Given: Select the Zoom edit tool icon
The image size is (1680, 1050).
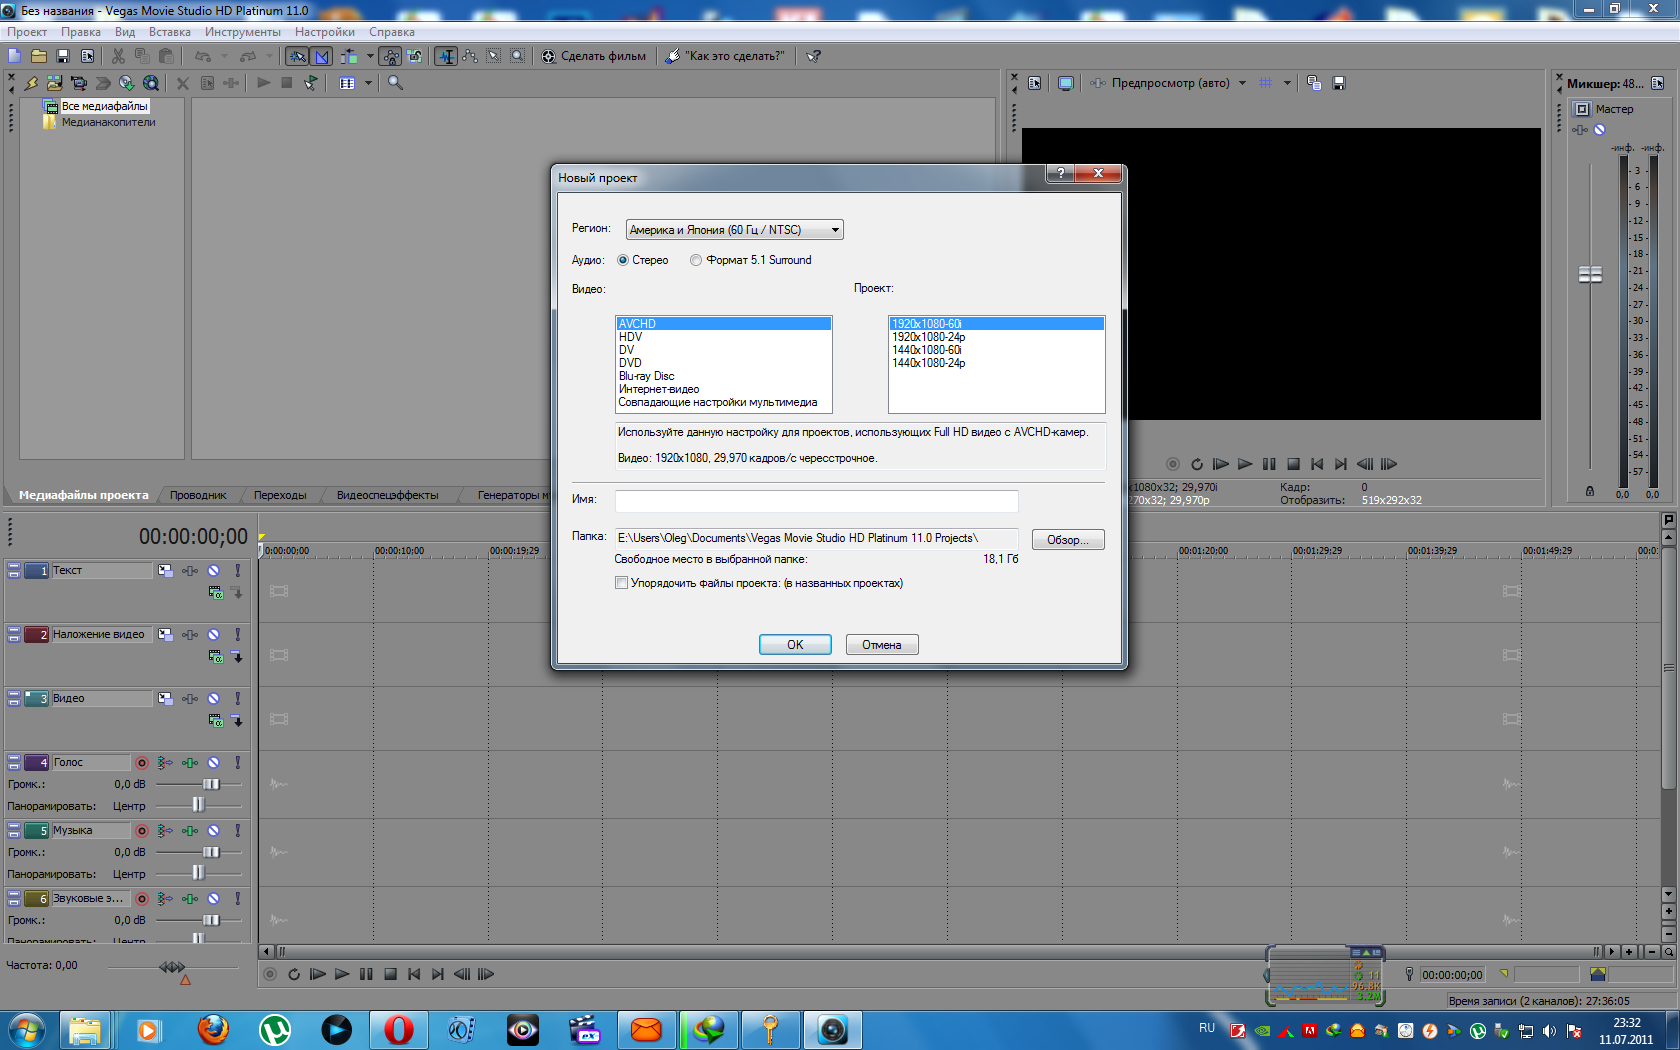Looking at the screenshot, I should point(517,56).
